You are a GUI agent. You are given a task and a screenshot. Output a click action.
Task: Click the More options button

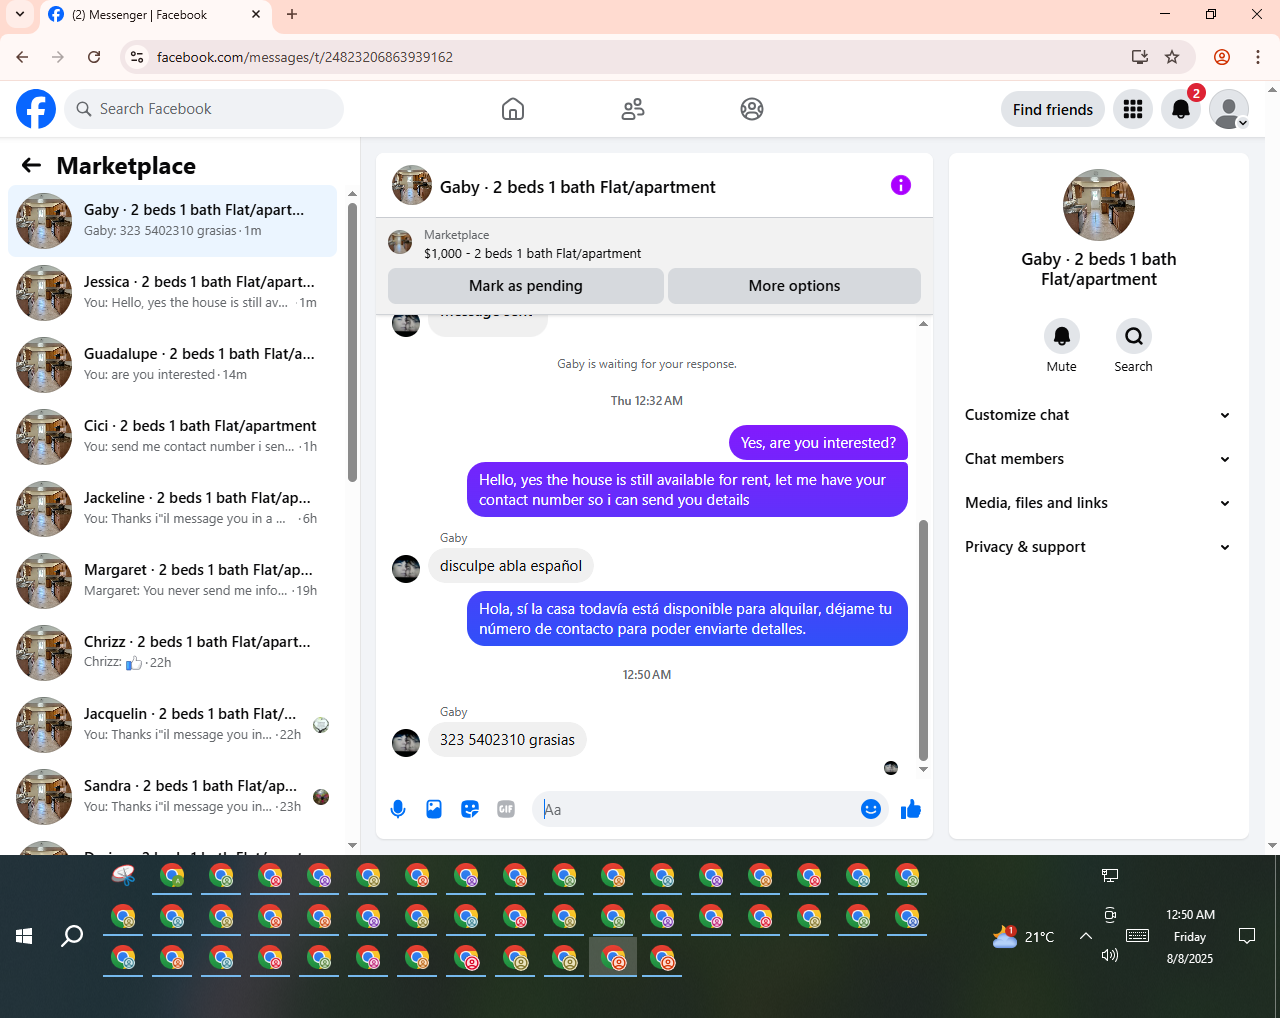coord(794,286)
